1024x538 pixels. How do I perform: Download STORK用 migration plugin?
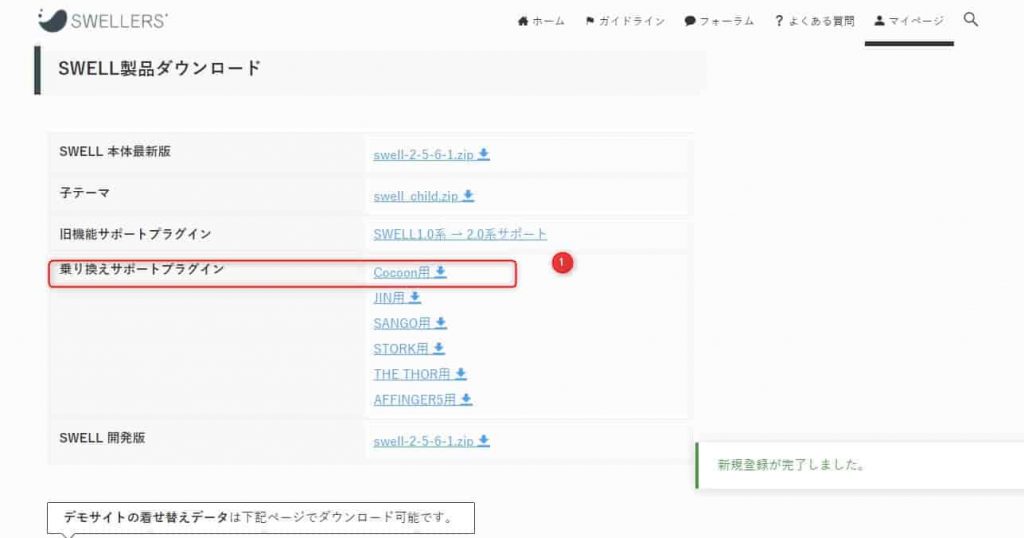point(409,349)
